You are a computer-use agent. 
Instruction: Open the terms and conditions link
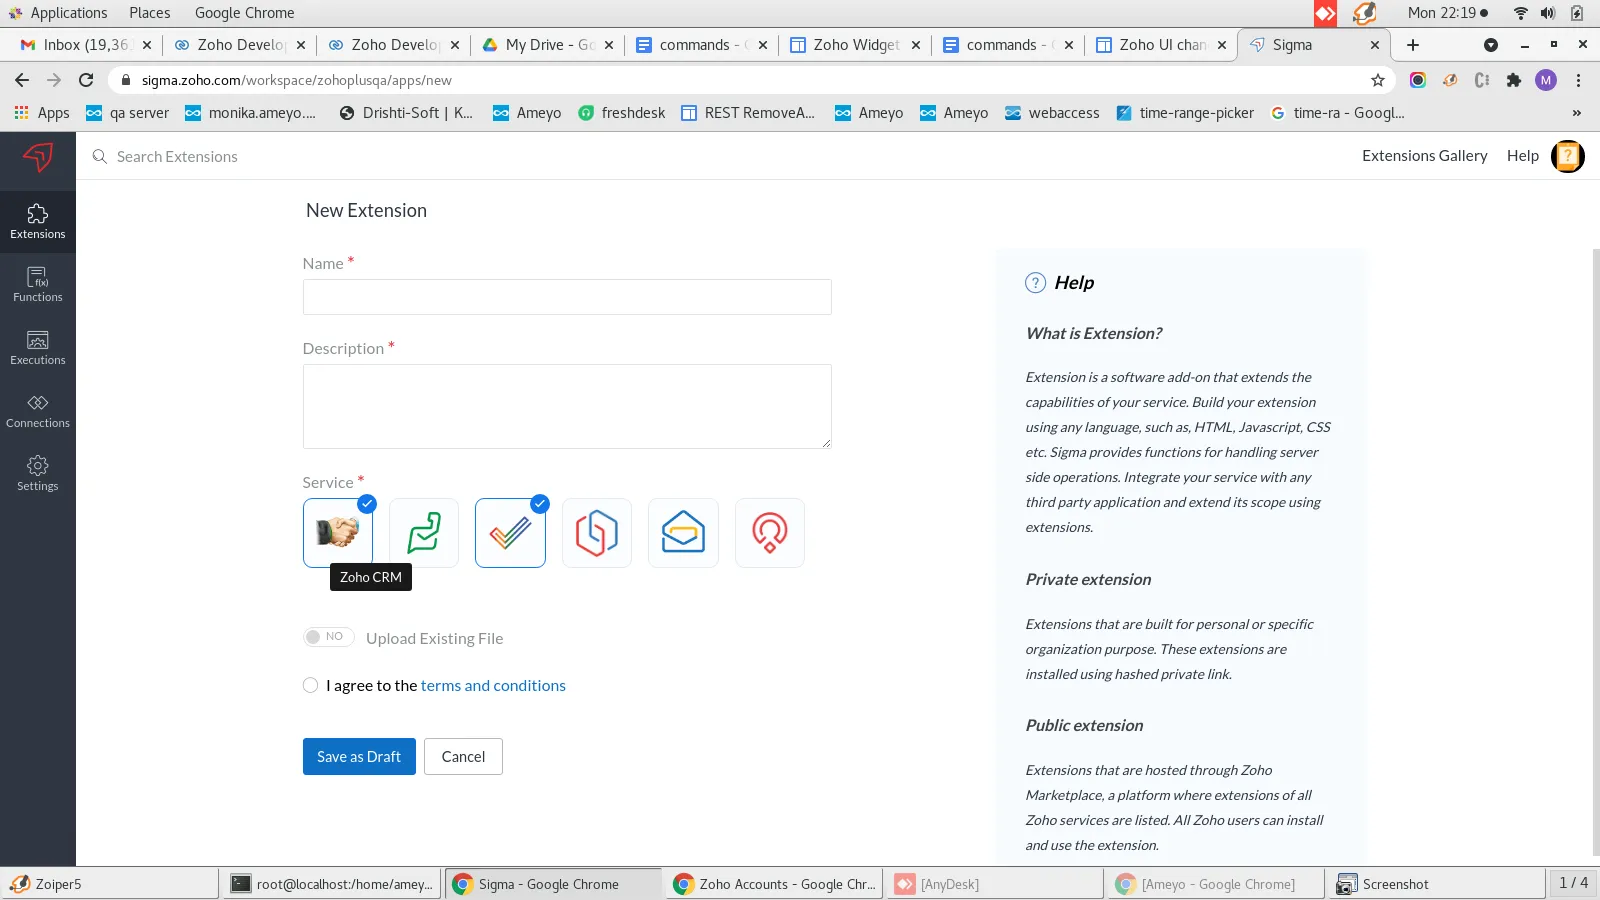(493, 685)
